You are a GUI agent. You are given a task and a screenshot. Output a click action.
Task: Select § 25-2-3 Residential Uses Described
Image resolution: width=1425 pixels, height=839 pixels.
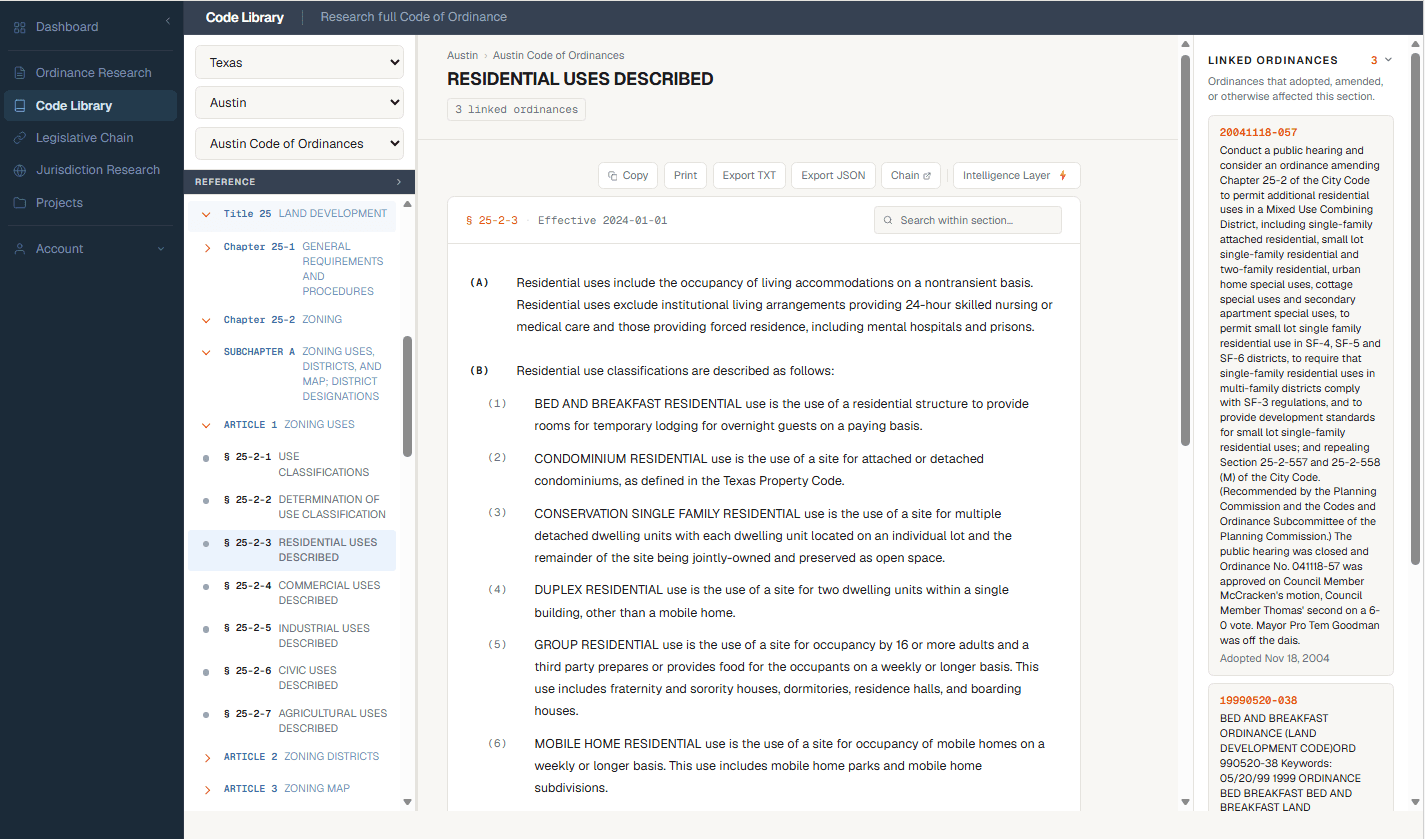[x=291, y=550]
